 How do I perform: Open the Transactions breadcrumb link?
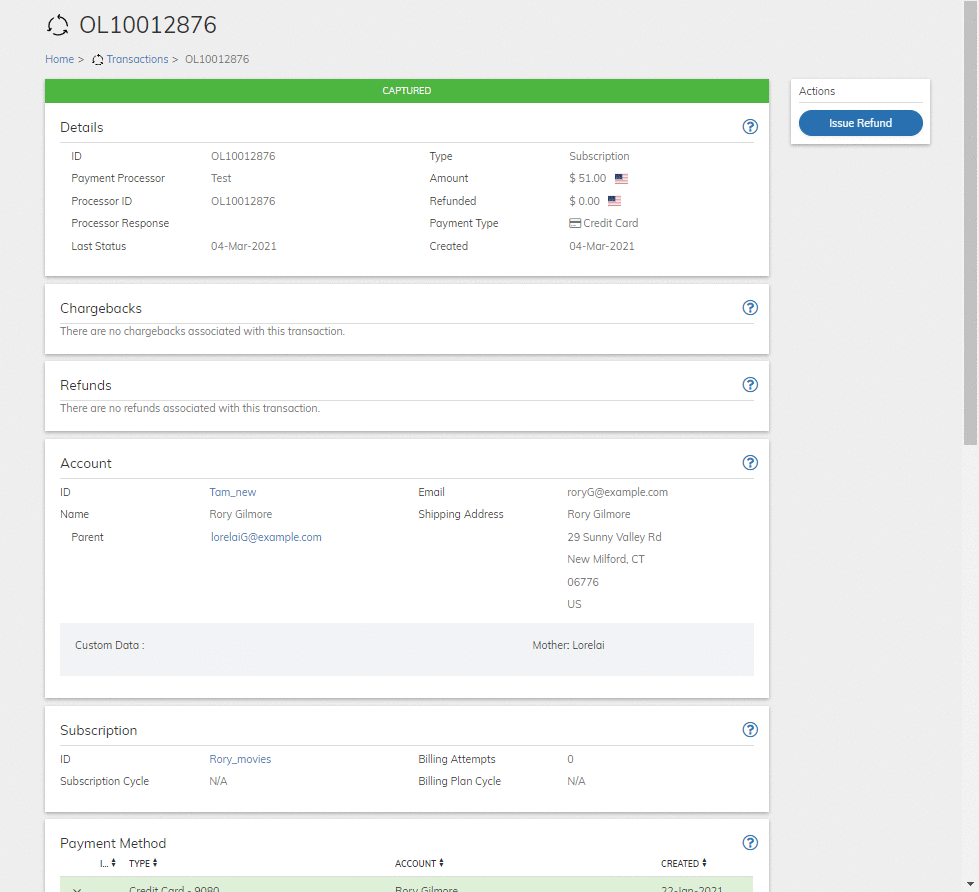pos(137,59)
